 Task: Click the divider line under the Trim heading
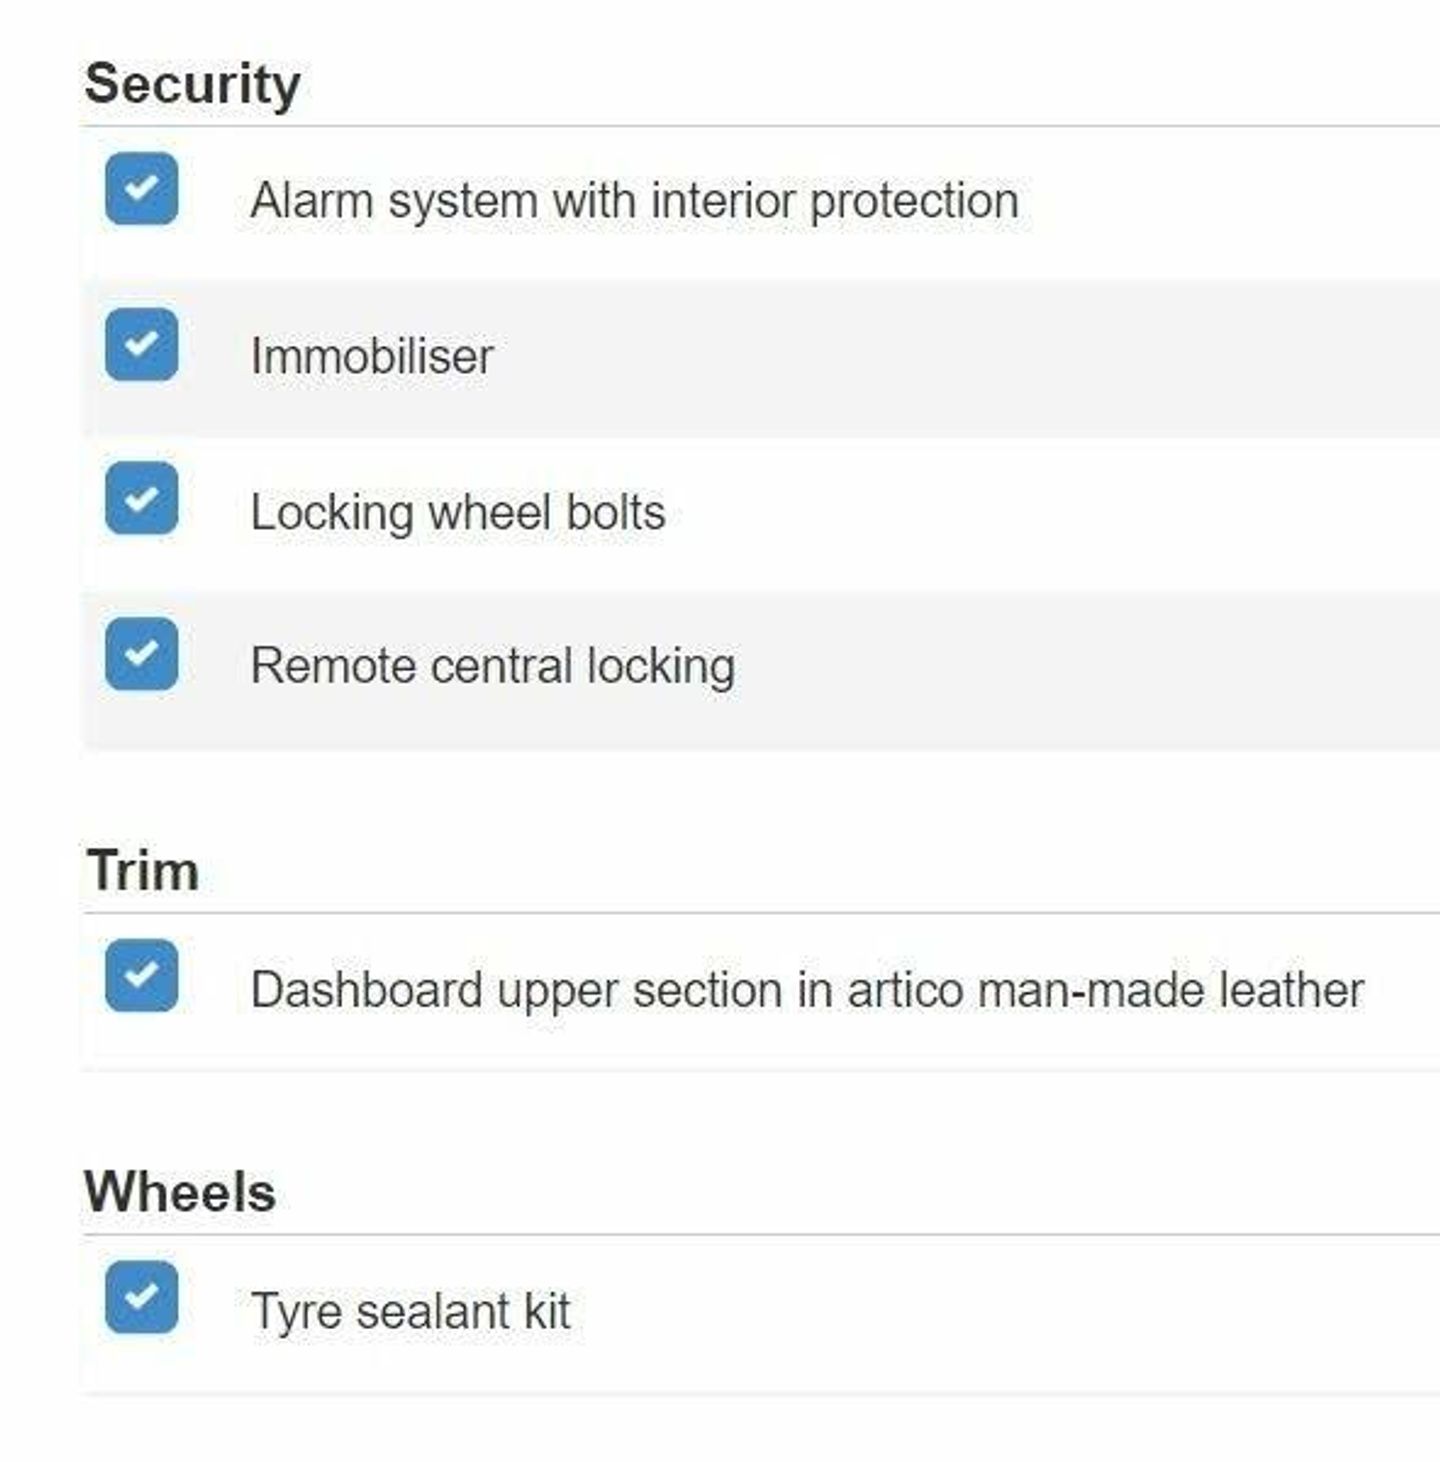[x=760, y=913]
